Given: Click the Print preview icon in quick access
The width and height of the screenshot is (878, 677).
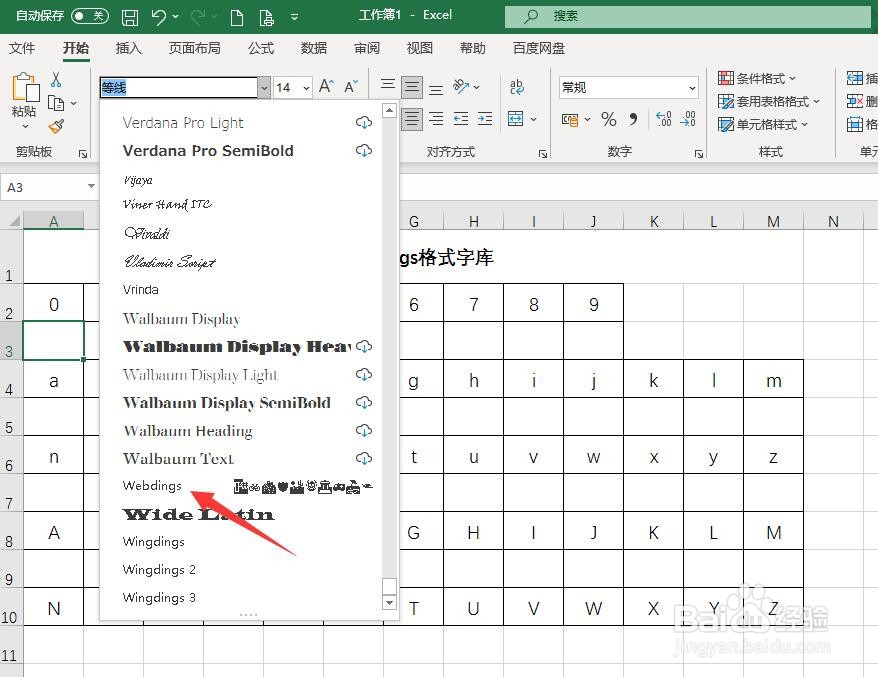Looking at the screenshot, I should point(267,17).
